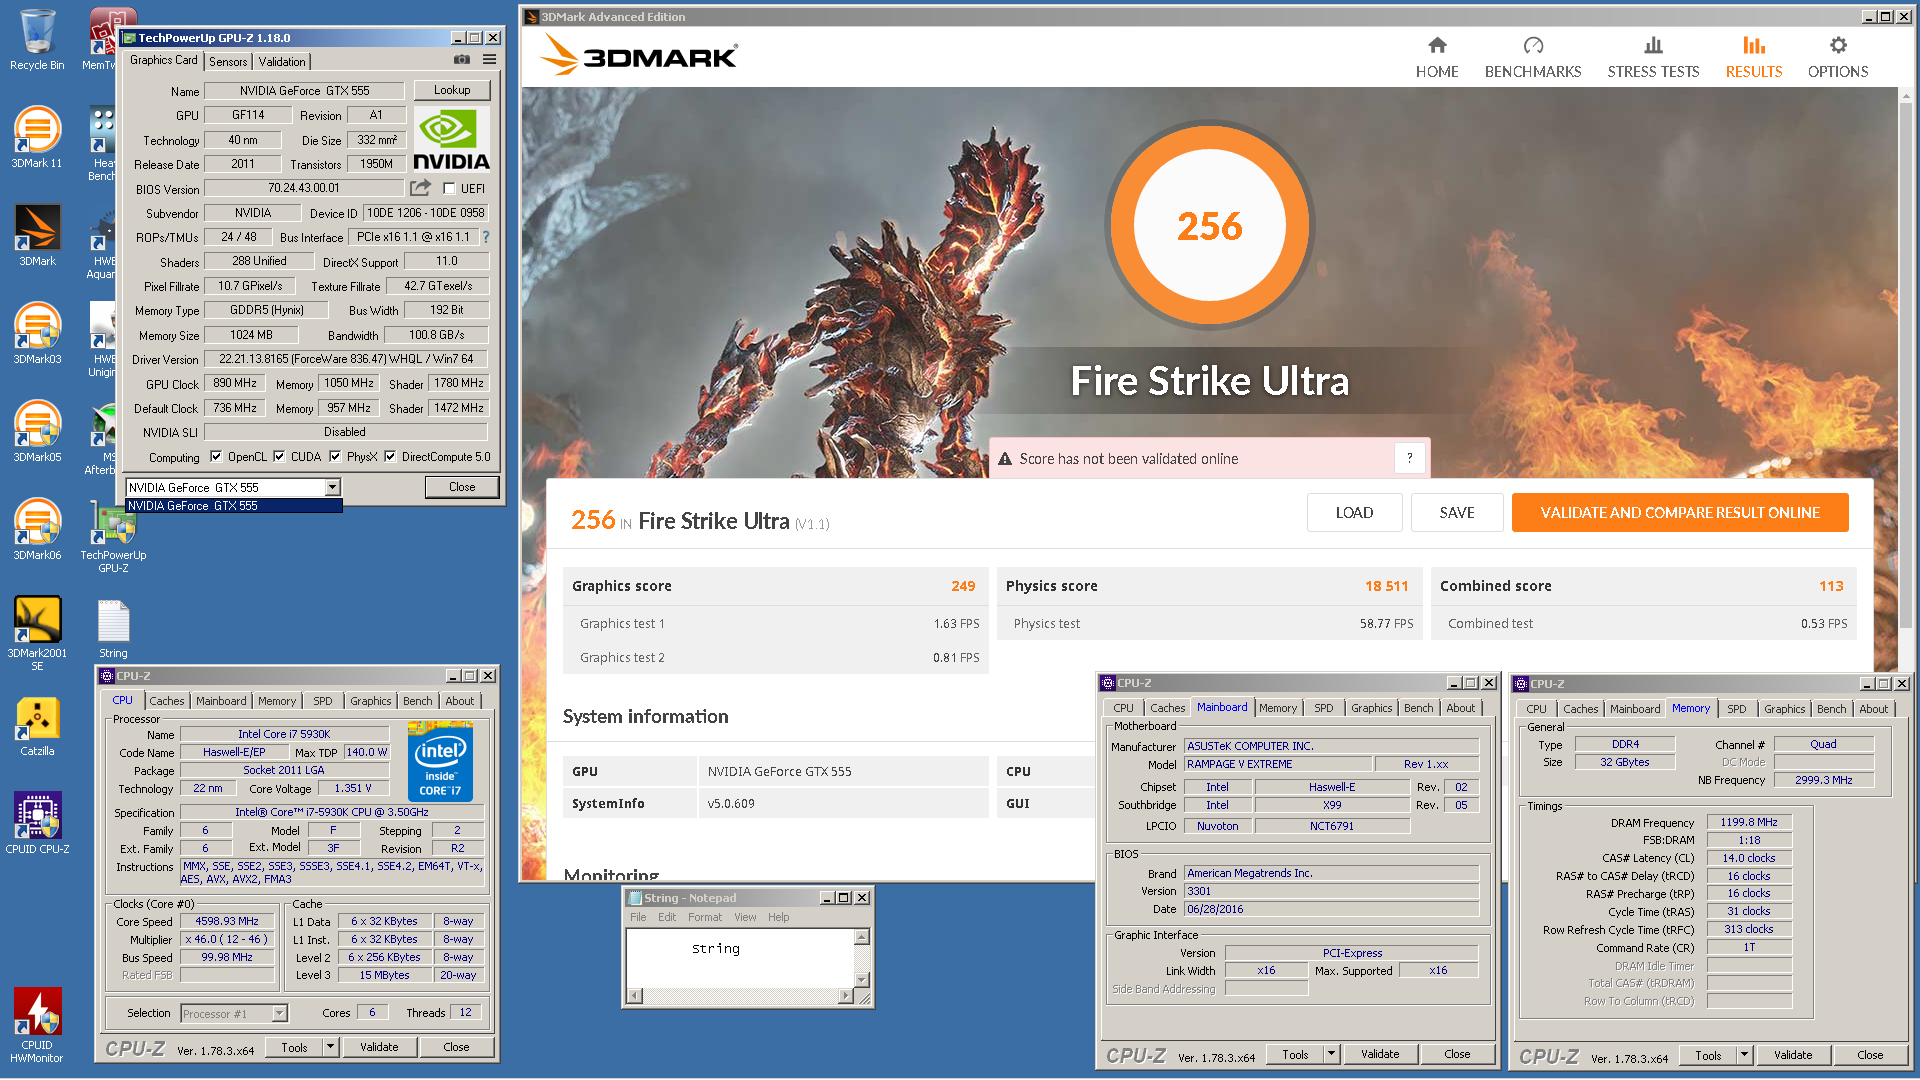Click the Notepad vertical scrollbar up arrow

click(862, 937)
